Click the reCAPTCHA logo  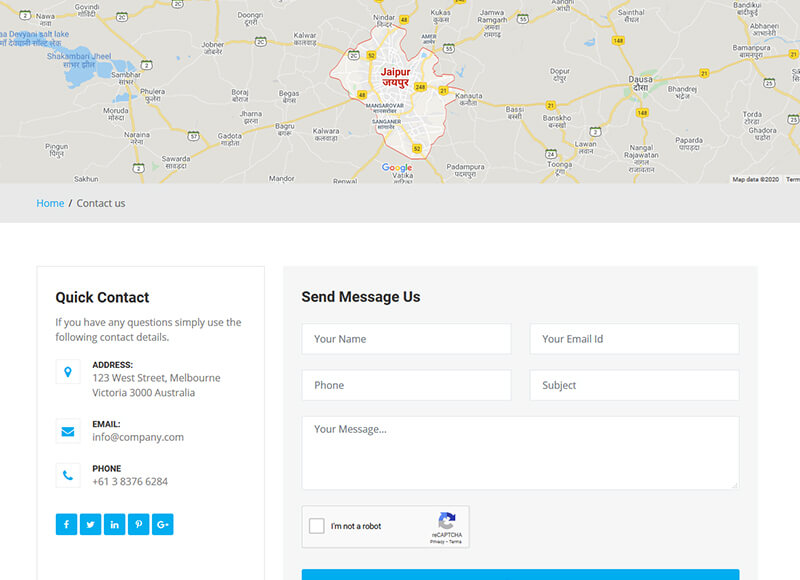coord(447,521)
